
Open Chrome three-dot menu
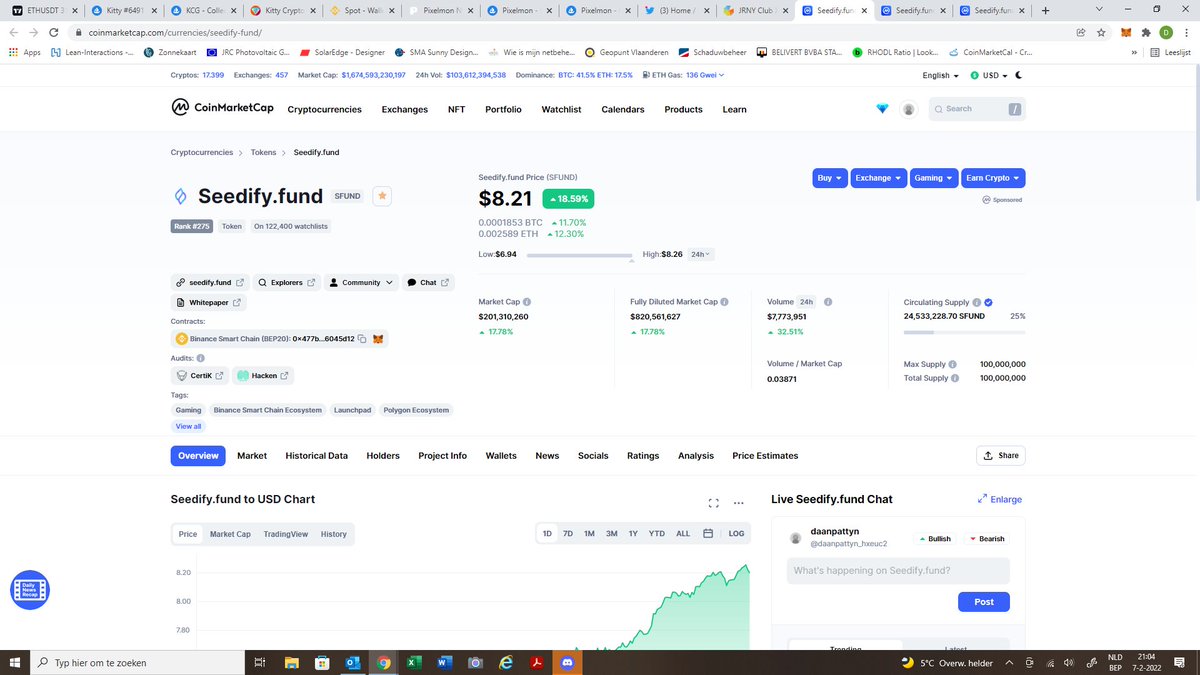pos(1185,32)
